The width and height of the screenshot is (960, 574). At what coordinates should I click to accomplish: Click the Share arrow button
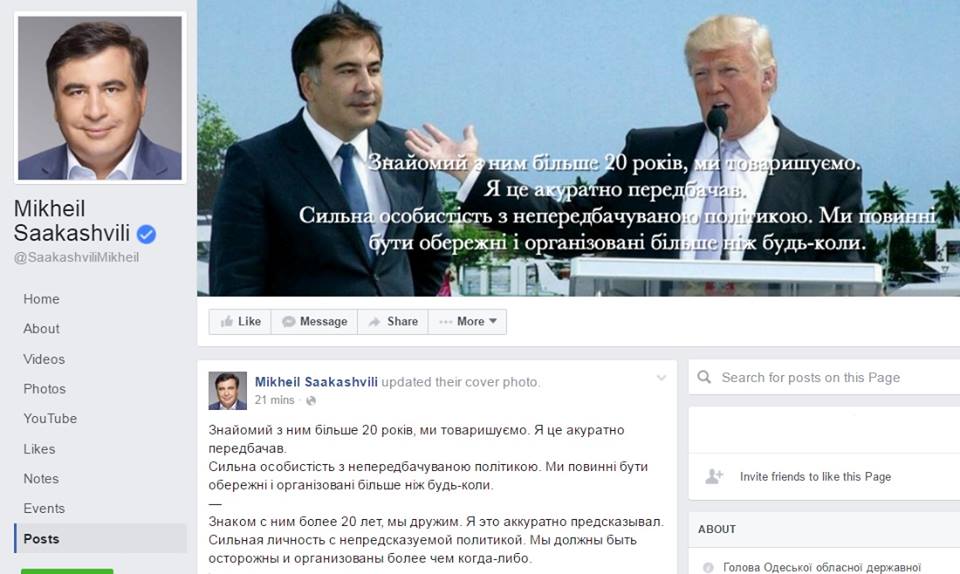[393, 322]
